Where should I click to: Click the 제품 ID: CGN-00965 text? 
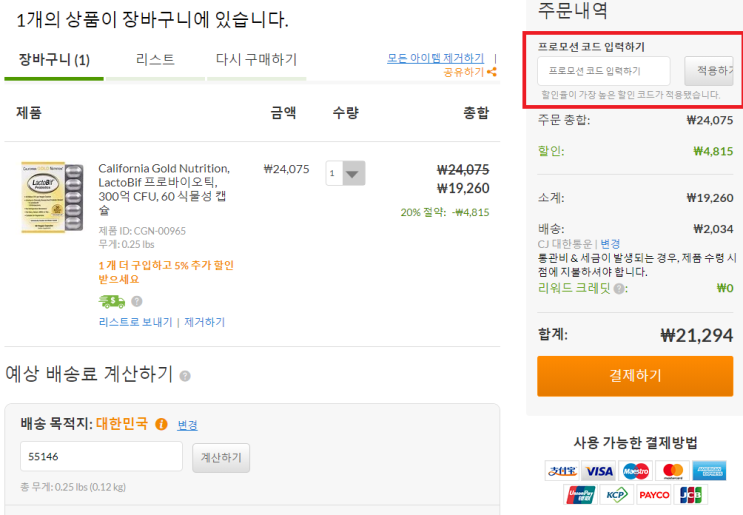(142, 231)
